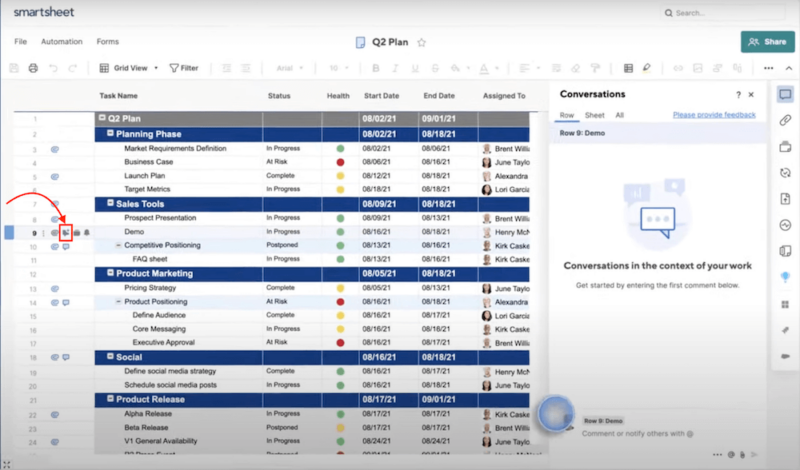This screenshot has height=470, width=800.
Task: Follow the Please provide feedback link
Action: tap(714, 115)
